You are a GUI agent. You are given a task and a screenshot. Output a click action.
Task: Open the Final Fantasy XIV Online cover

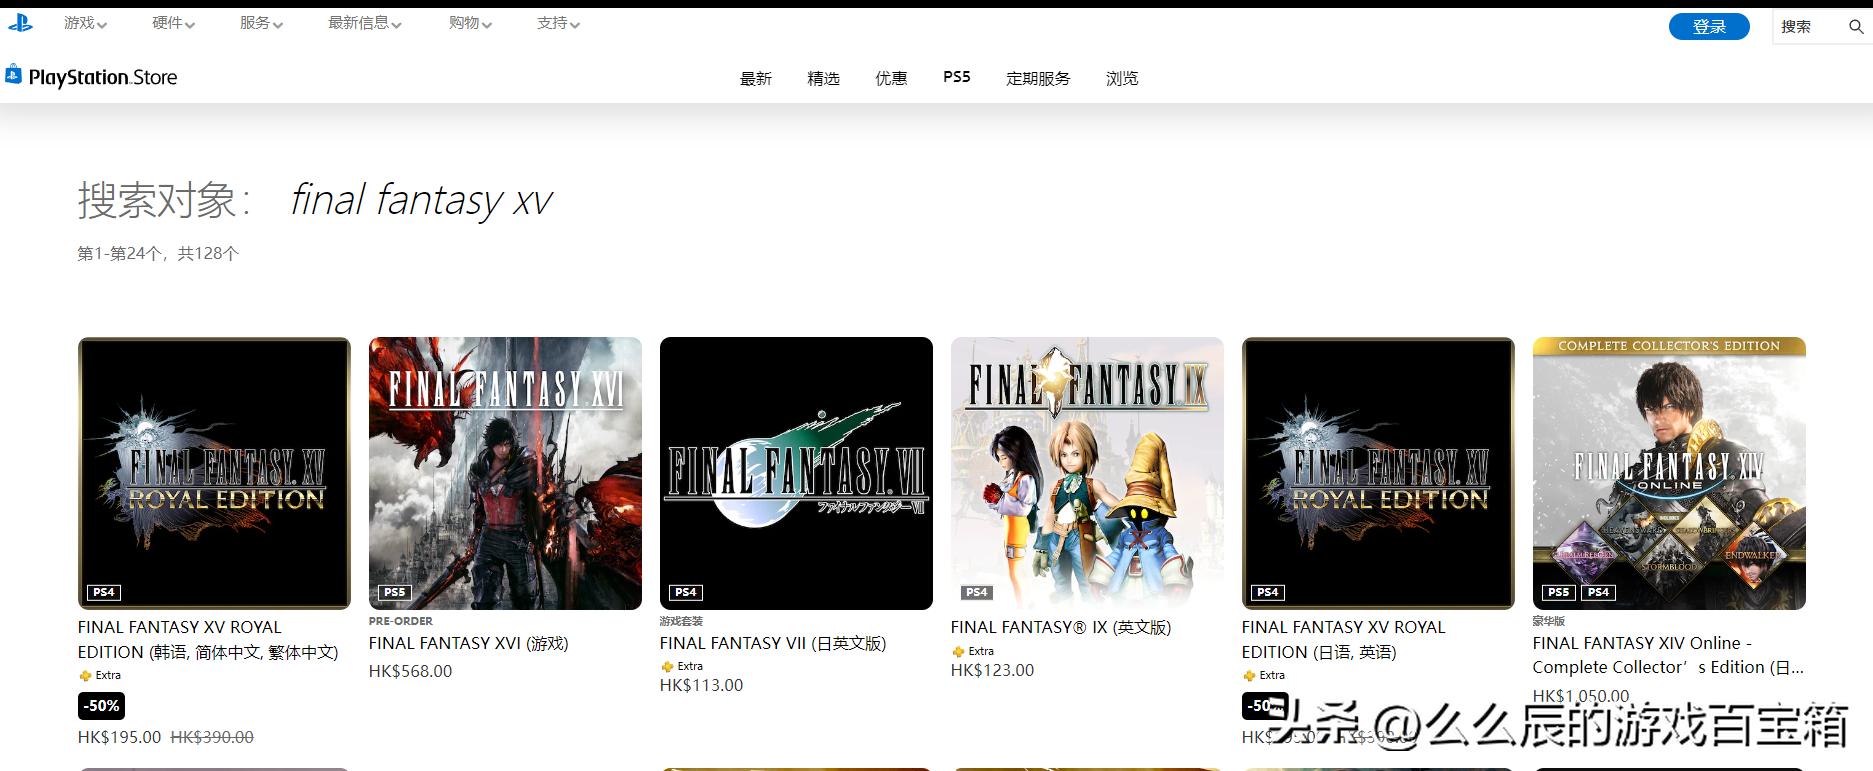pyautogui.click(x=1669, y=473)
